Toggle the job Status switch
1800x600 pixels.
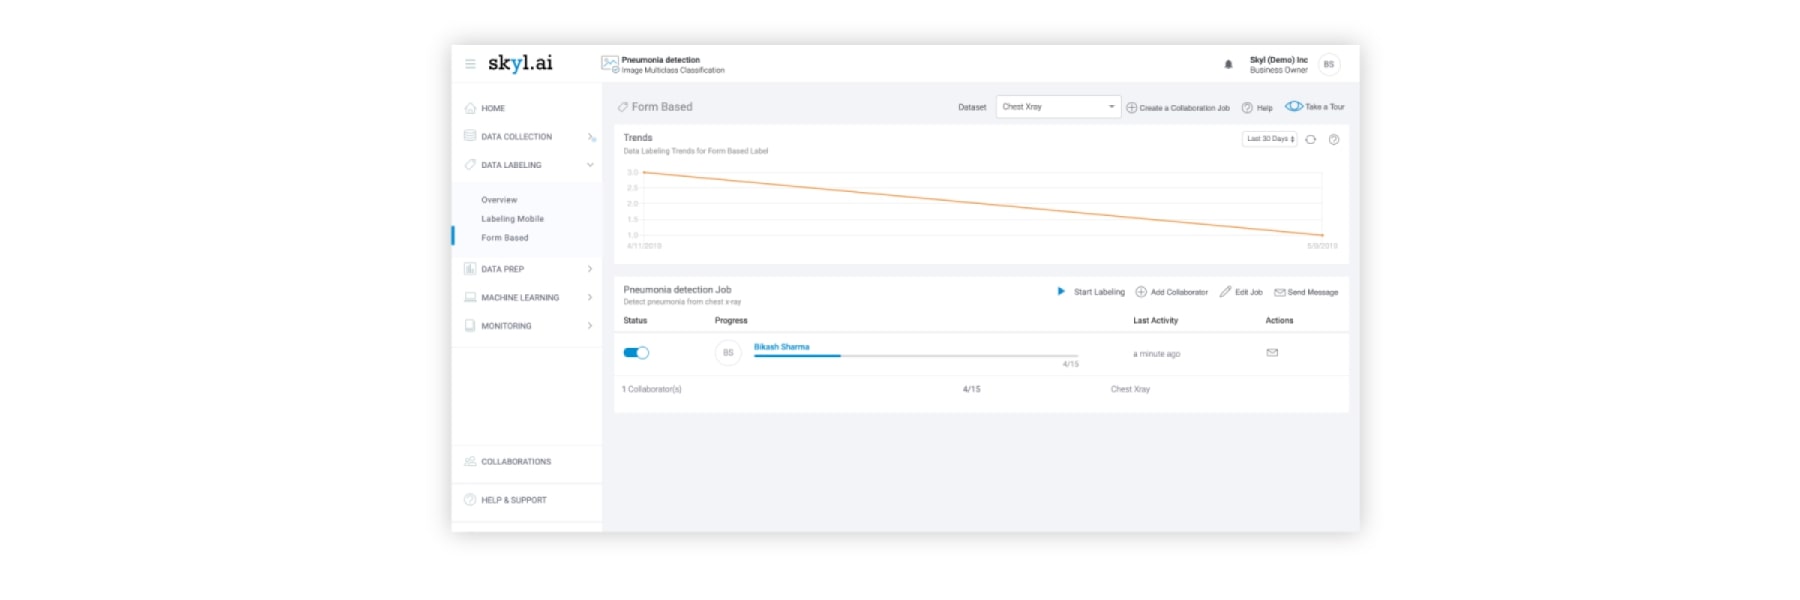pos(636,353)
